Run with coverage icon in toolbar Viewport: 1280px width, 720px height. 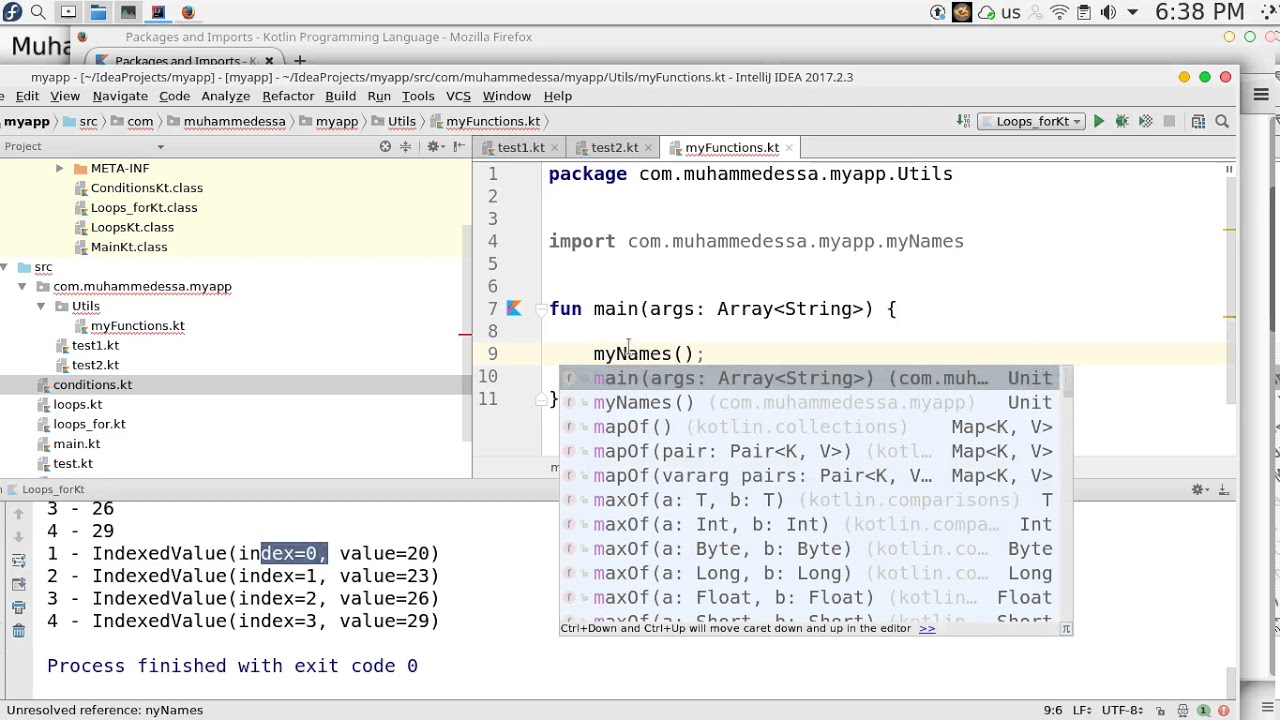(1146, 121)
